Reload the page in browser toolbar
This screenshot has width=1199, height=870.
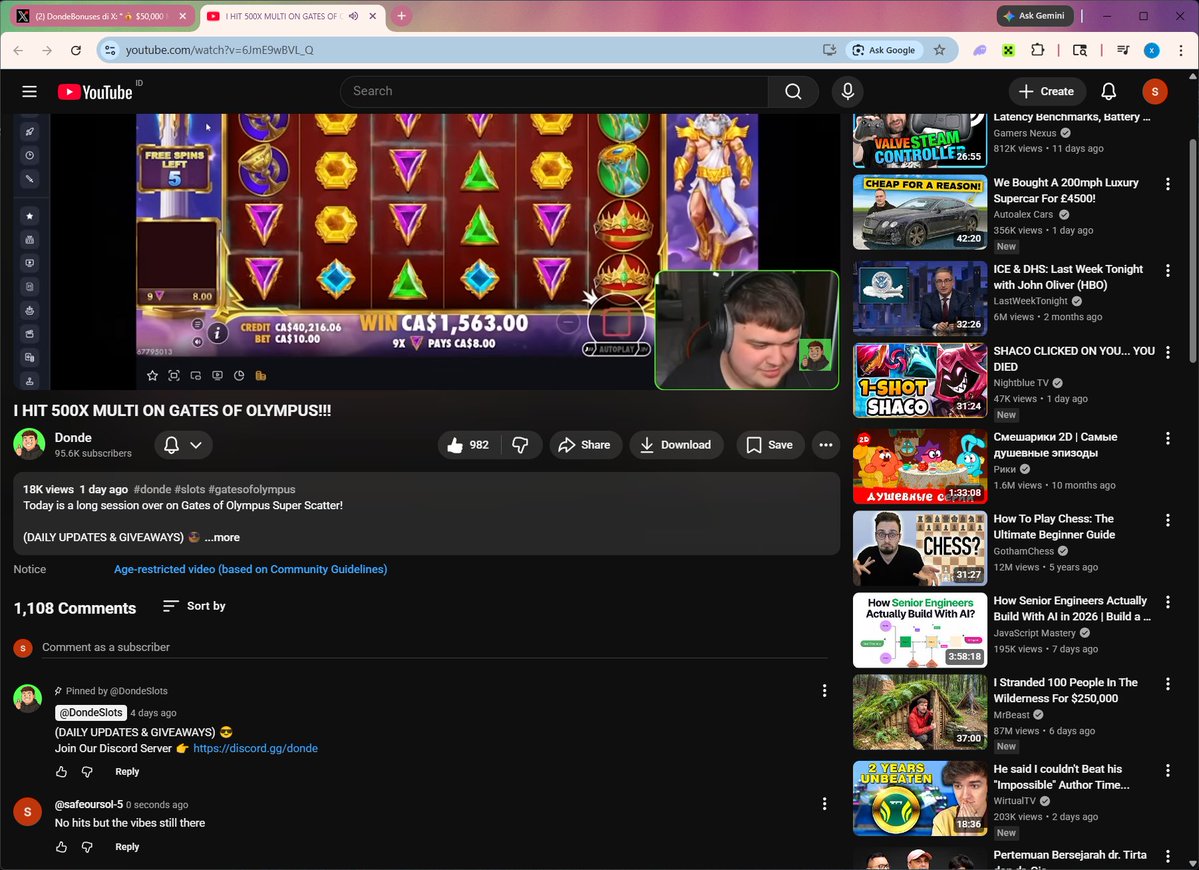coord(76,50)
